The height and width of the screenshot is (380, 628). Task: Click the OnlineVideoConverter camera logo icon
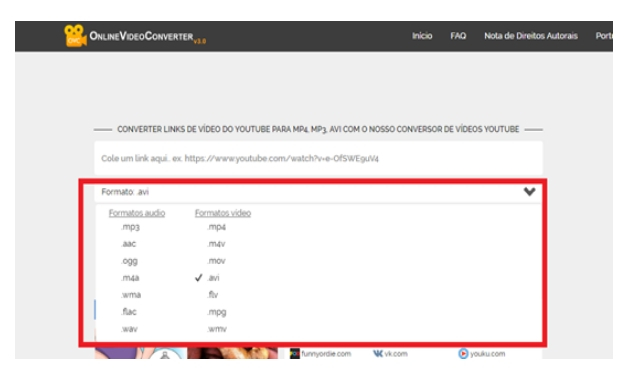coord(75,36)
